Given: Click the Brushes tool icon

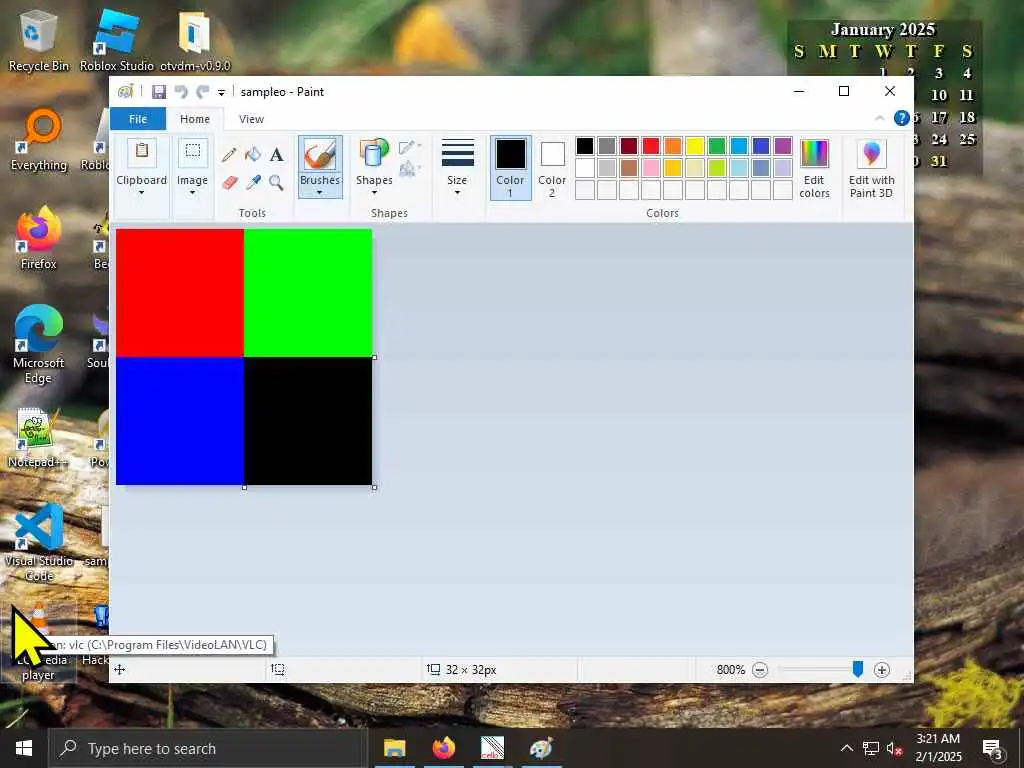Looking at the screenshot, I should pyautogui.click(x=320, y=155).
